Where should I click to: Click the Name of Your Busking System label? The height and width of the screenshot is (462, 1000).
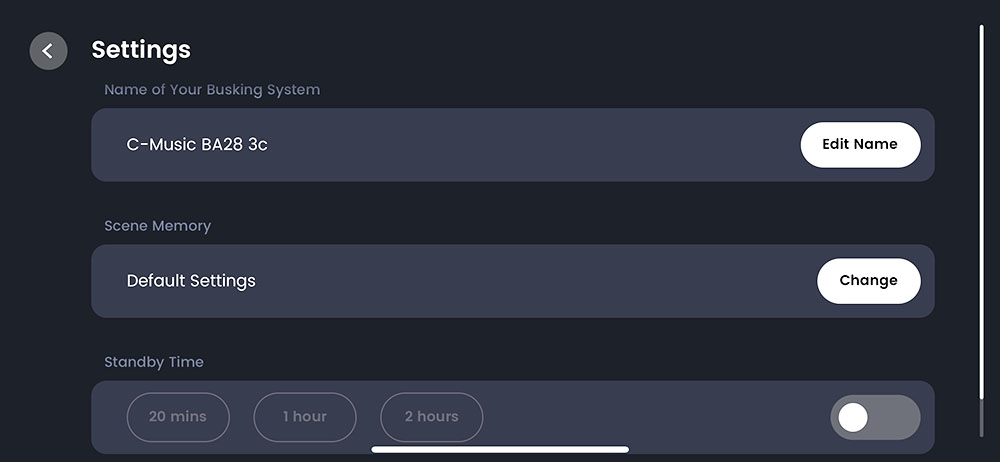coord(212,90)
